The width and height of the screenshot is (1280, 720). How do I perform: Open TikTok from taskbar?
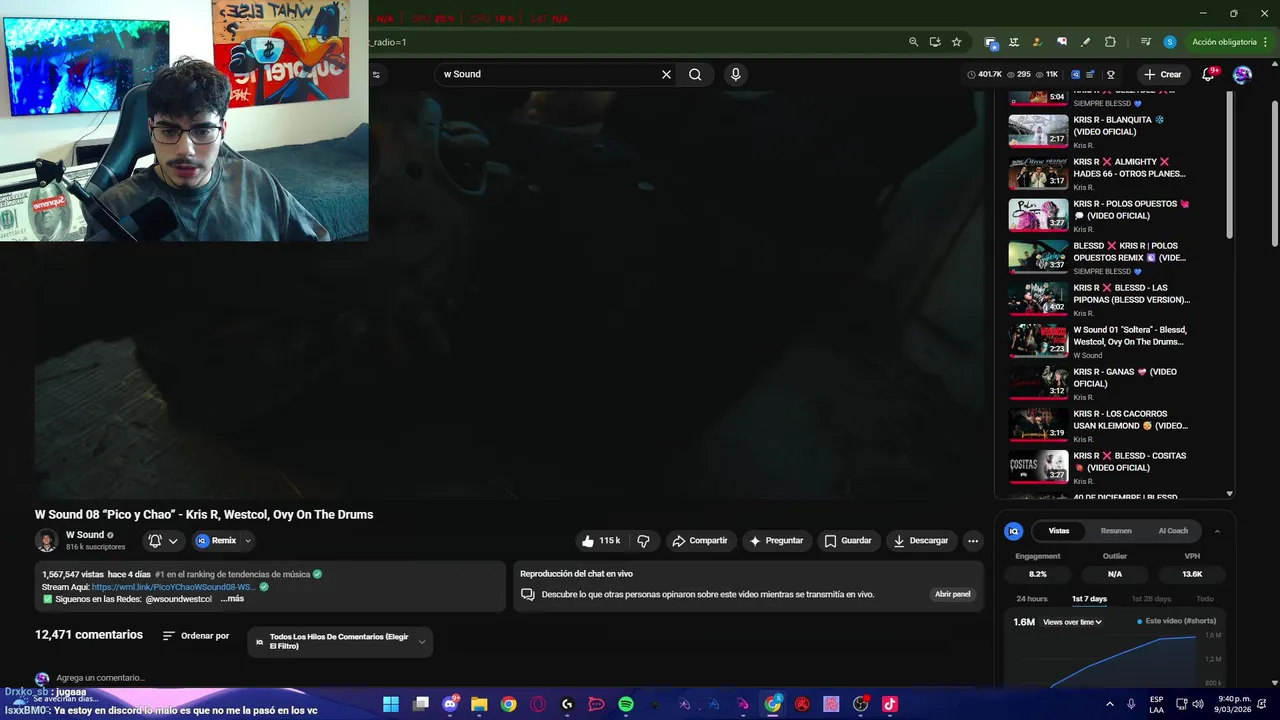pos(890,704)
